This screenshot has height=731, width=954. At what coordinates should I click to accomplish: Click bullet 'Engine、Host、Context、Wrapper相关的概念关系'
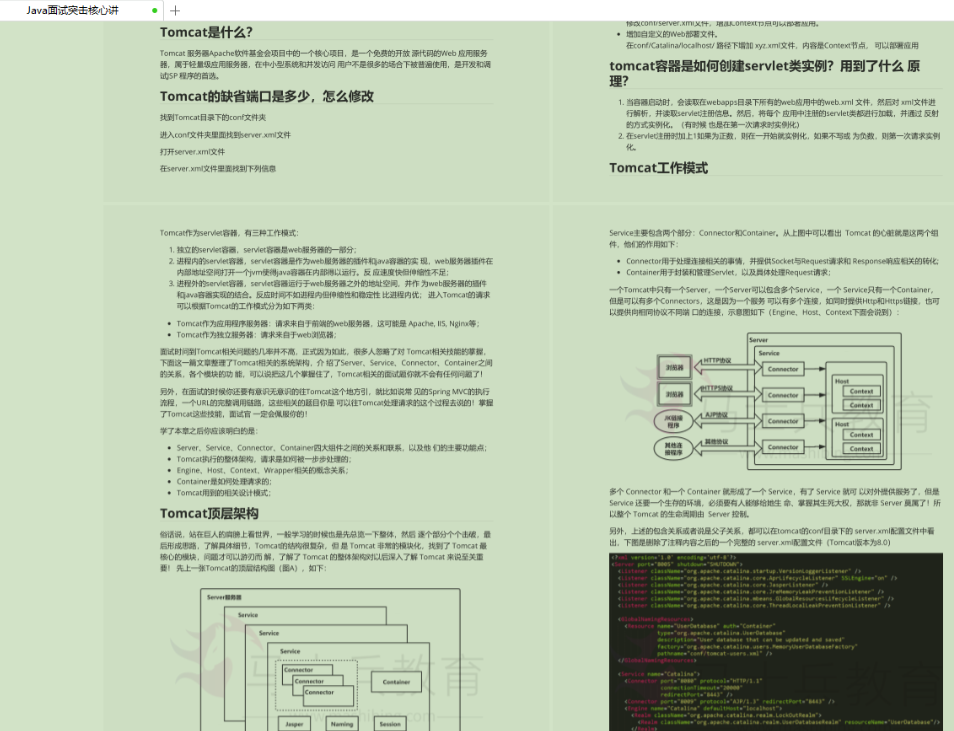click(x=263, y=470)
